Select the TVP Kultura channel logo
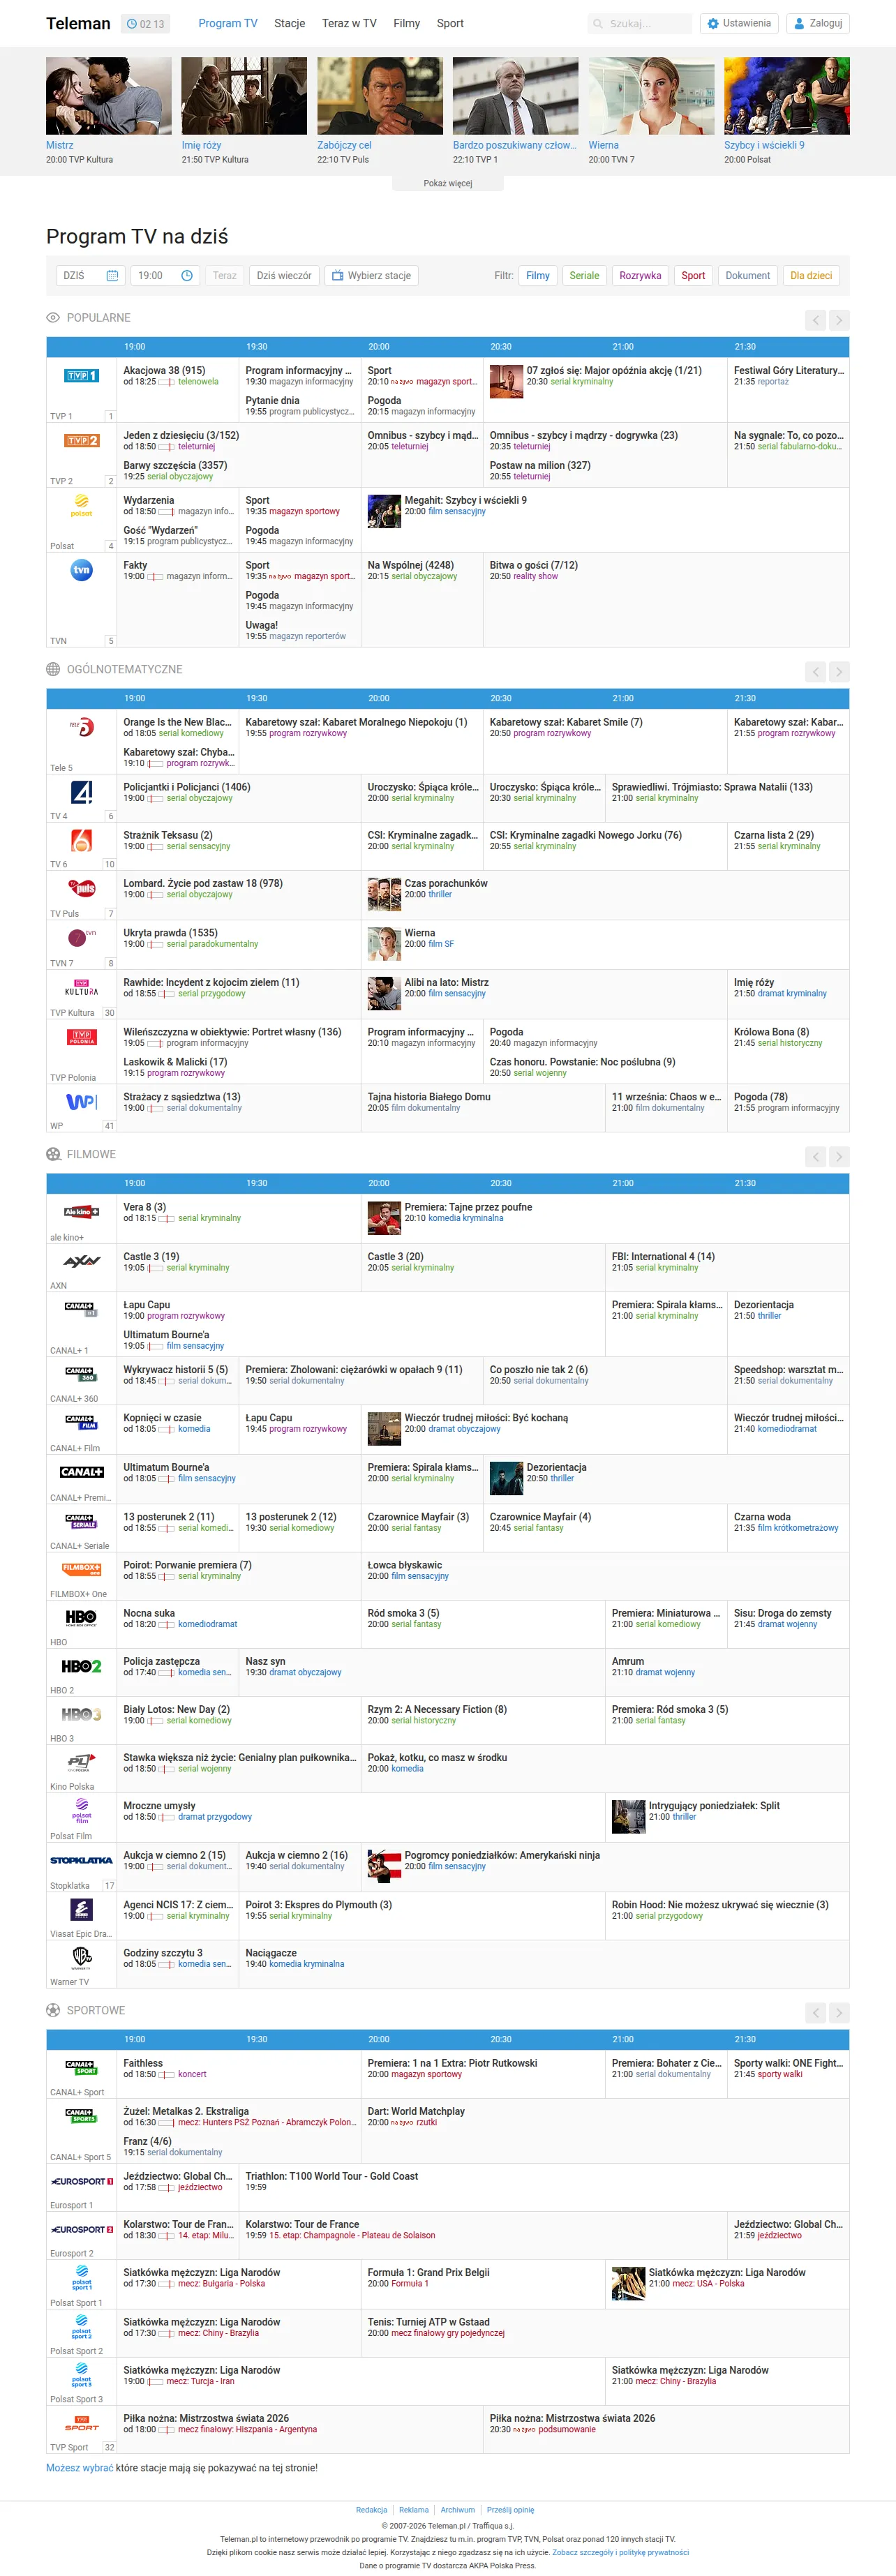The width and height of the screenshot is (896, 2576). (x=81, y=988)
